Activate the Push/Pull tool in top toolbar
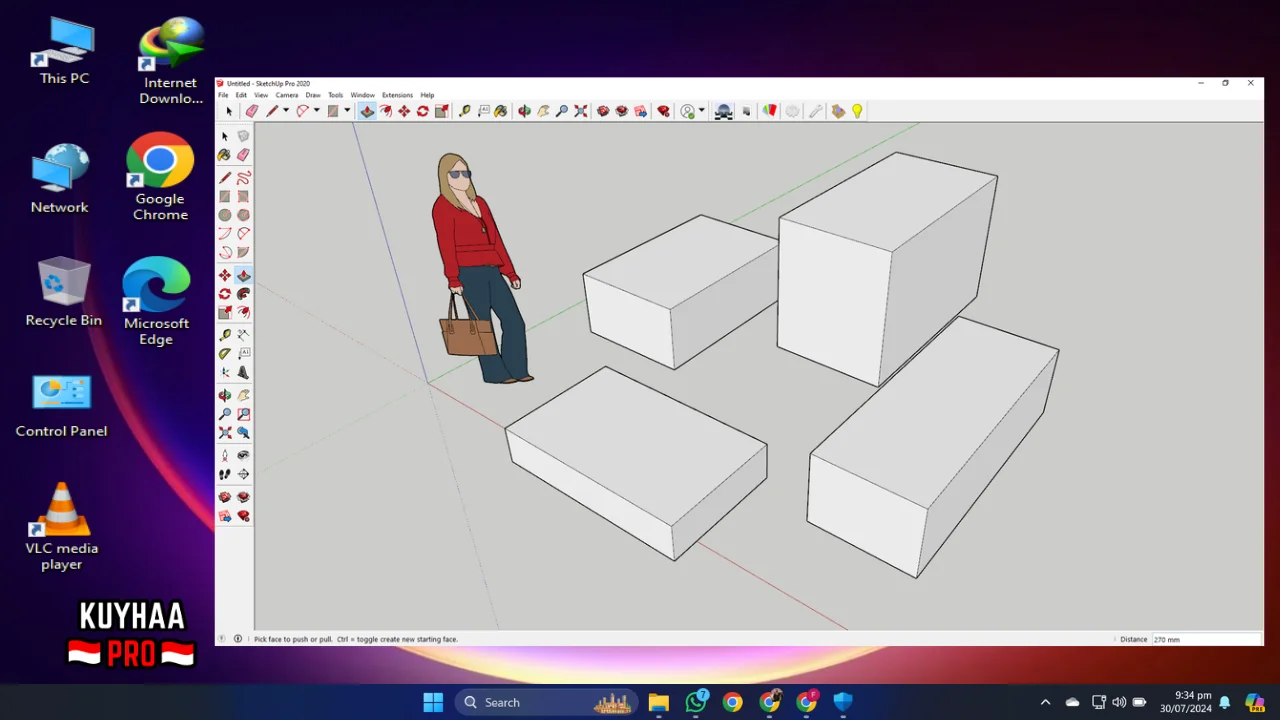1280x720 pixels. coord(367,111)
